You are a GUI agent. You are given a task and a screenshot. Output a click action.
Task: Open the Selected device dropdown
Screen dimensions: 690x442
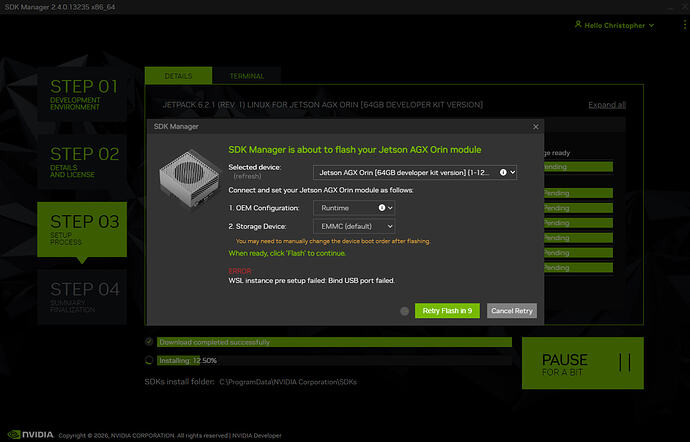[x=415, y=173]
